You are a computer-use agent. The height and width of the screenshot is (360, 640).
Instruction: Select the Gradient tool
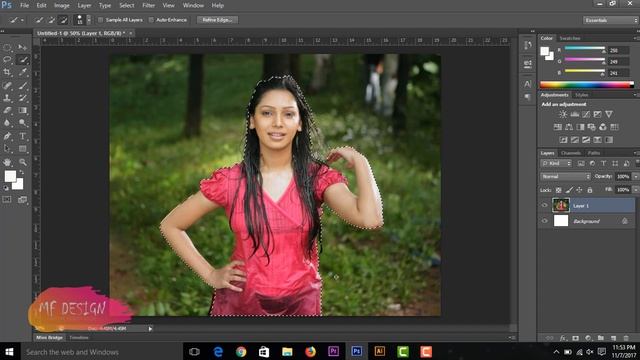[x=23, y=110]
